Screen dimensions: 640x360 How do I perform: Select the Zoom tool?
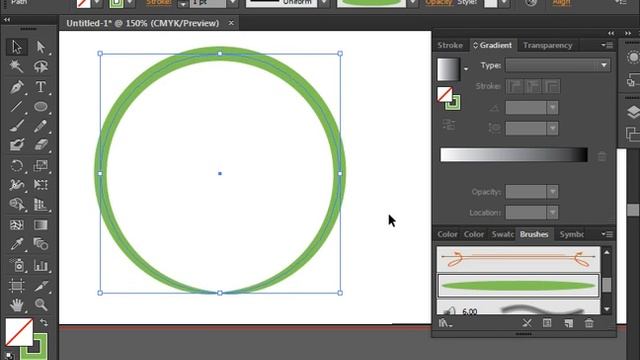40,304
